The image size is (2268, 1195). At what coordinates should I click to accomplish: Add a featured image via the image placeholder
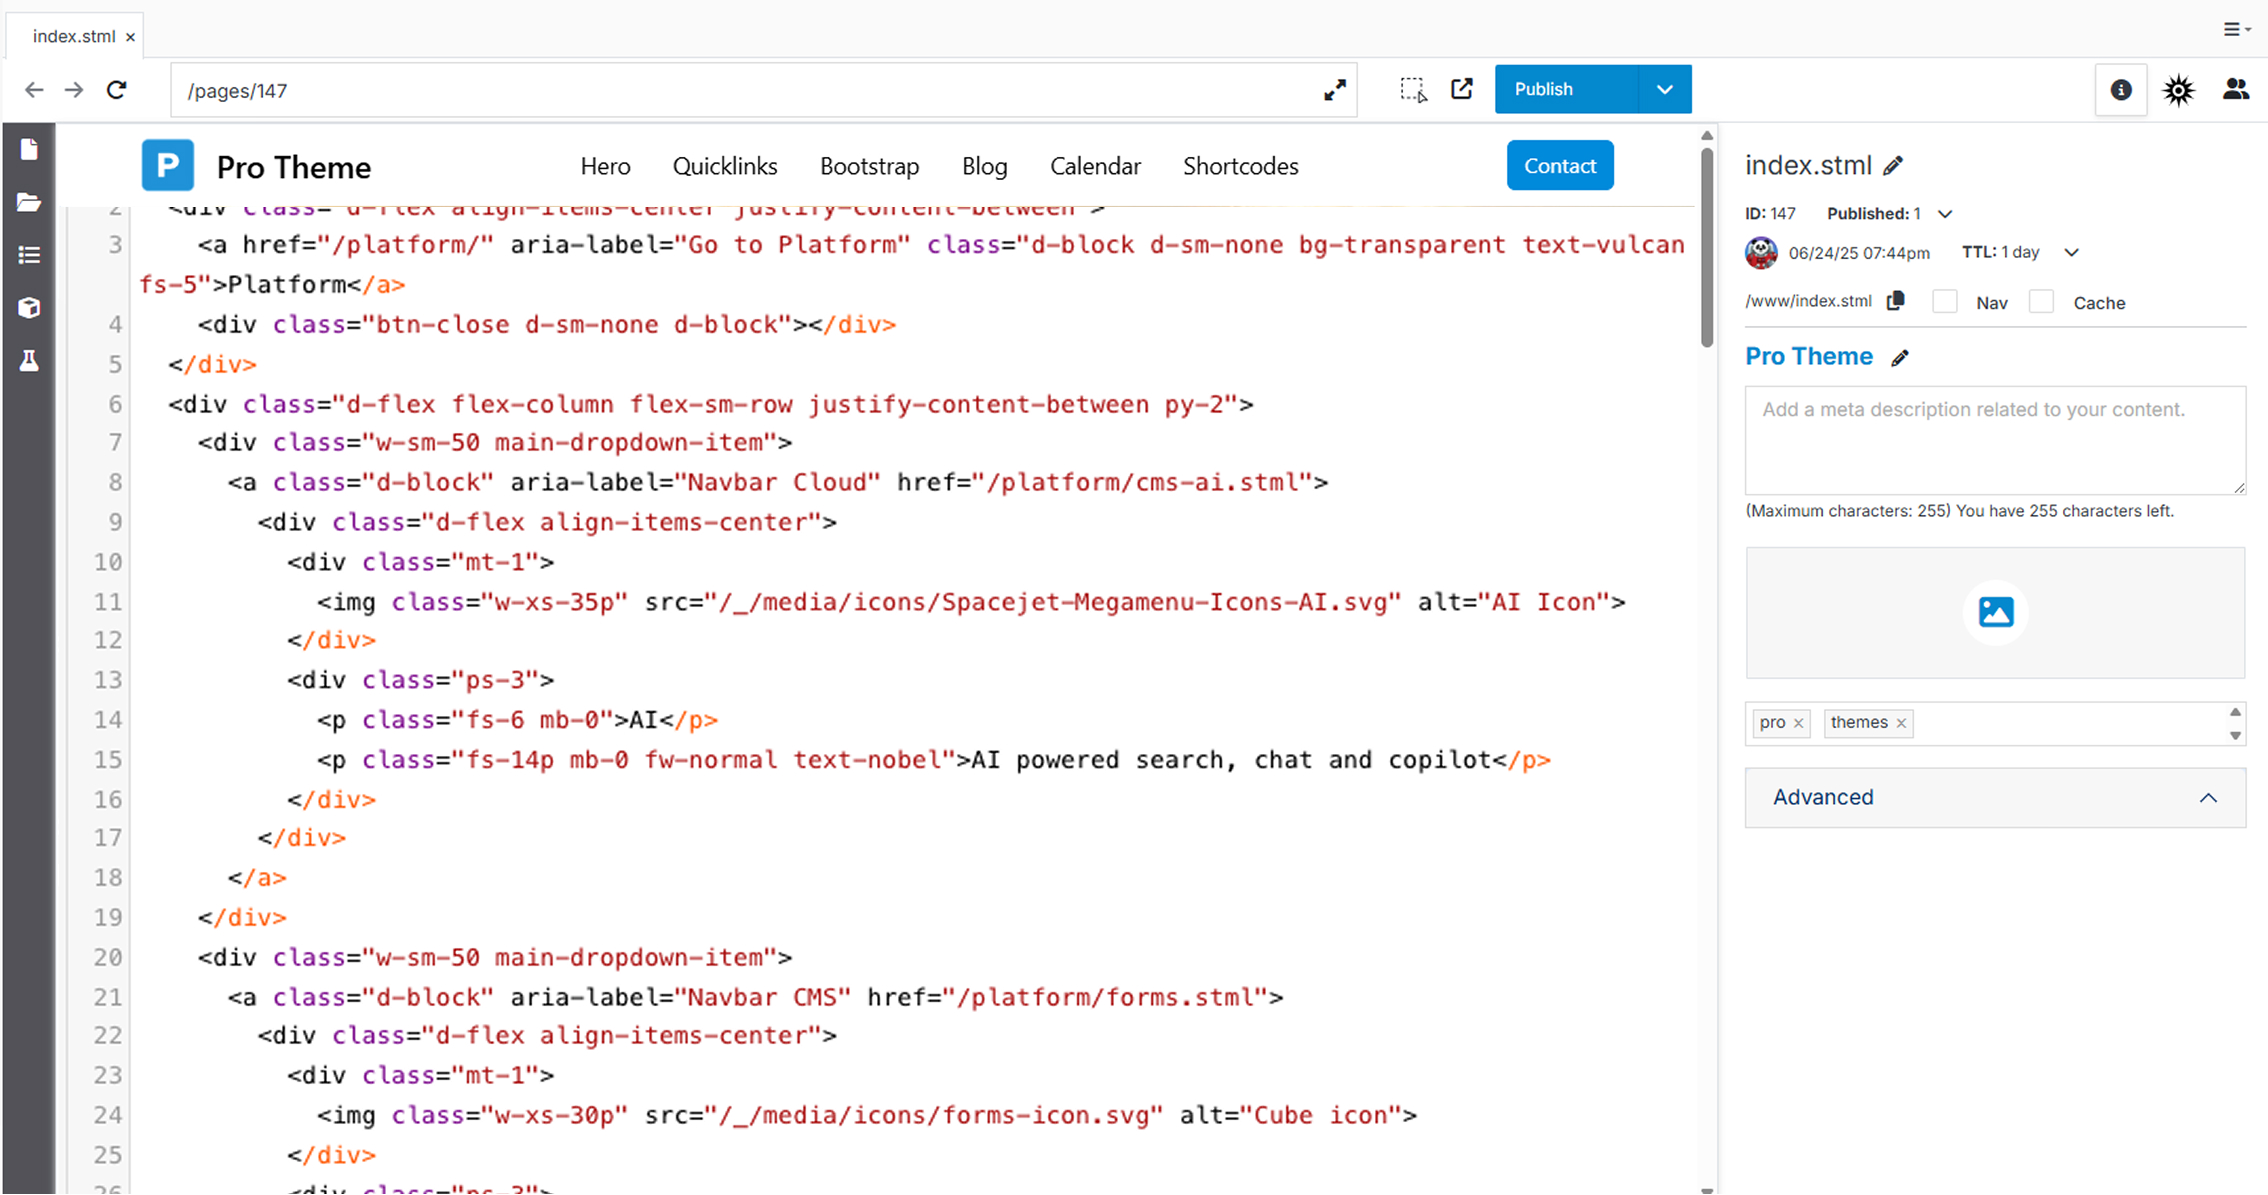coord(1995,612)
